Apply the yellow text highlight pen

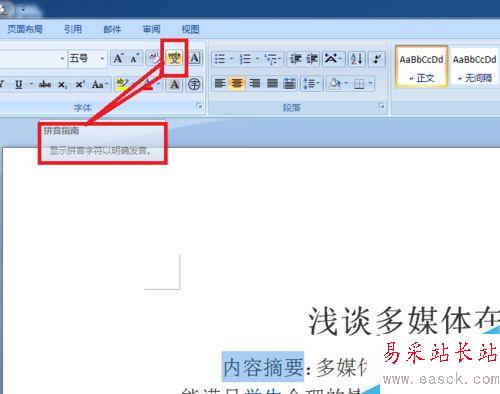pyautogui.click(x=122, y=84)
